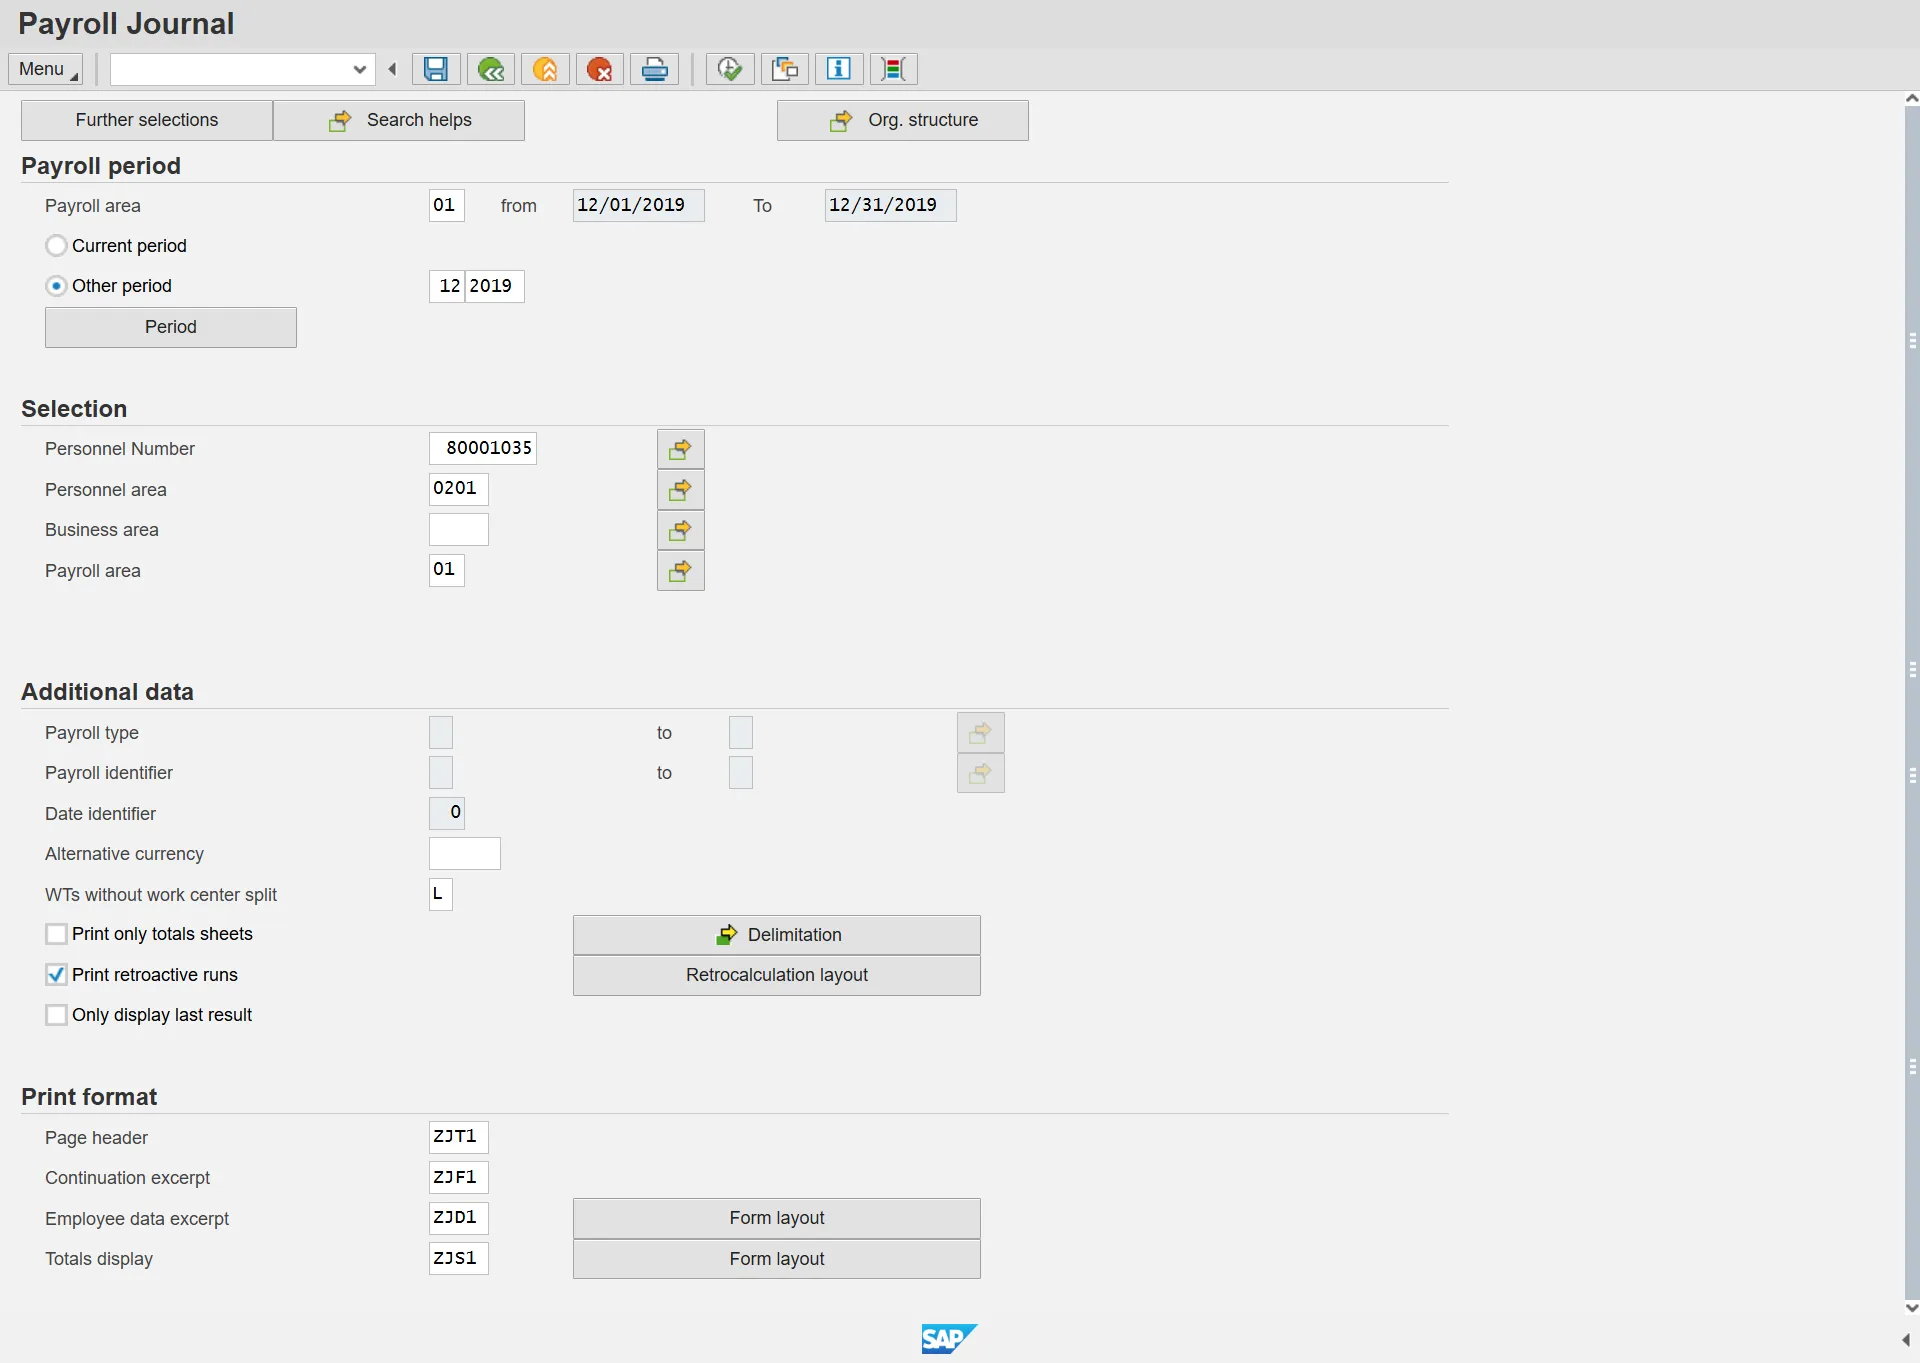Screen dimensions: 1920x1363
Task: Click Further selections button
Action: click(x=147, y=120)
